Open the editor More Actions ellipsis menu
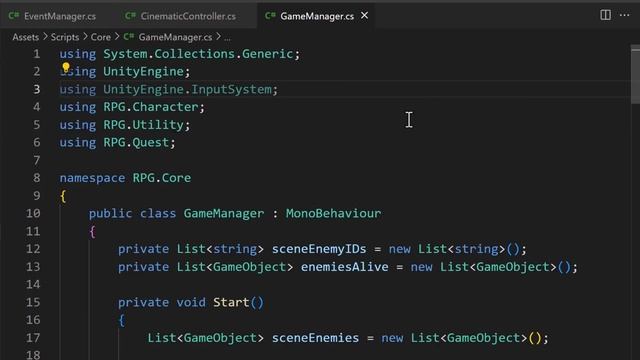This screenshot has width=640, height=360. tap(624, 15)
